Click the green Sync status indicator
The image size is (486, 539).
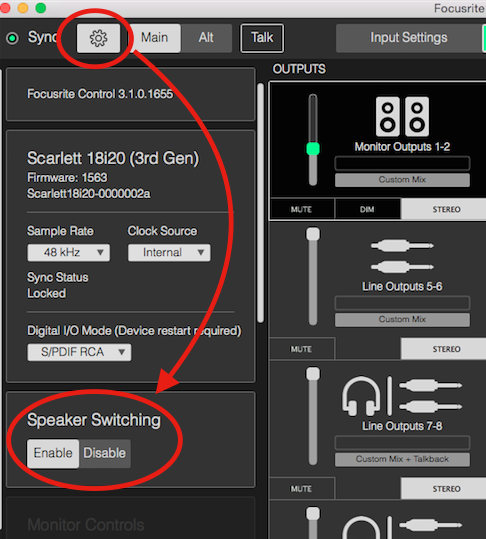pos(12,38)
